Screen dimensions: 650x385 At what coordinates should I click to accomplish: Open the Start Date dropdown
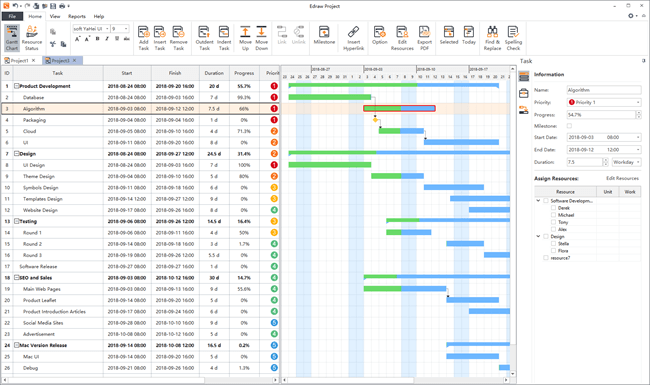[638, 137]
